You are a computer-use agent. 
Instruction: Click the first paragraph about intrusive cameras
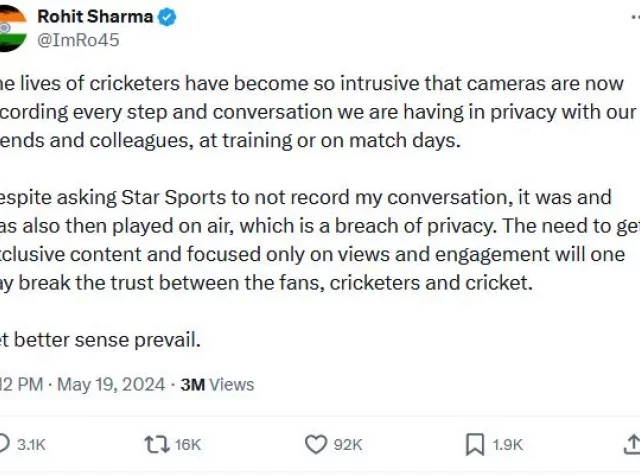[320, 112]
